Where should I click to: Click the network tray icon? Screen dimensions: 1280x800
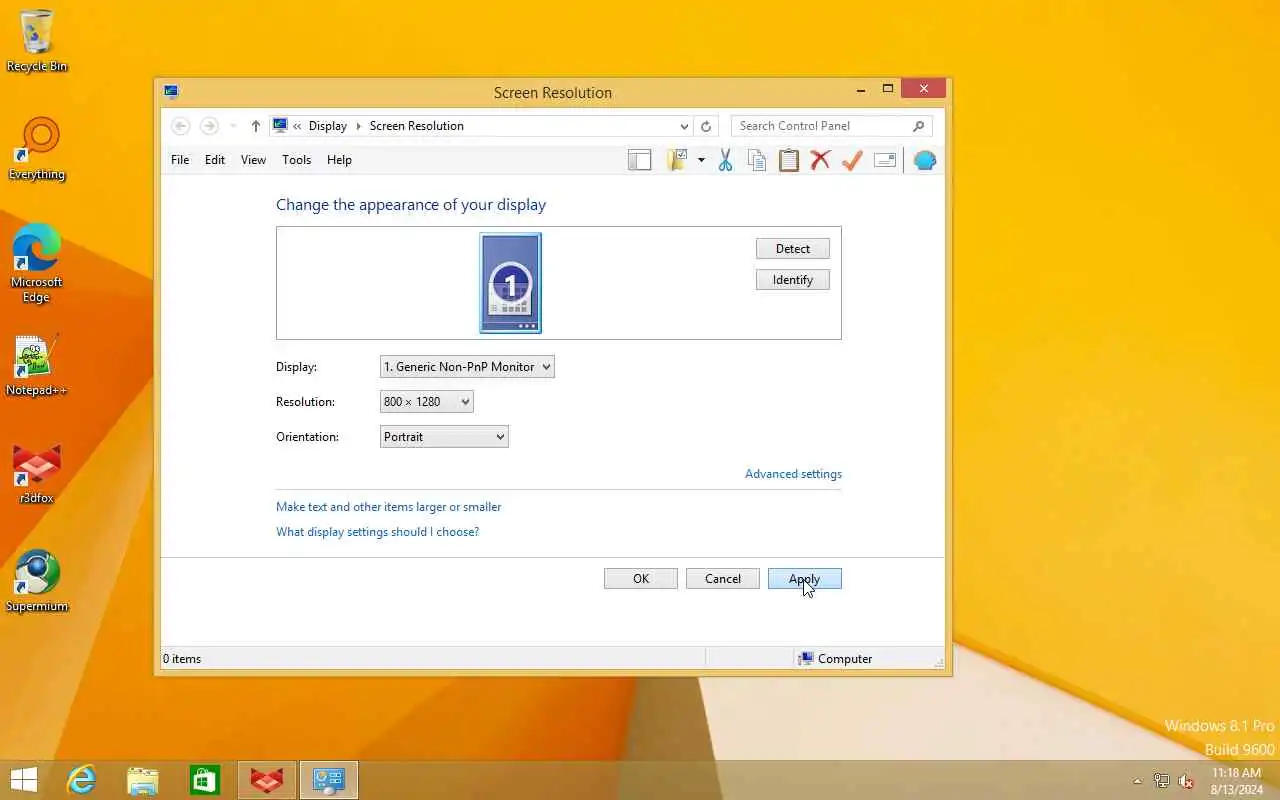click(x=1161, y=781)
